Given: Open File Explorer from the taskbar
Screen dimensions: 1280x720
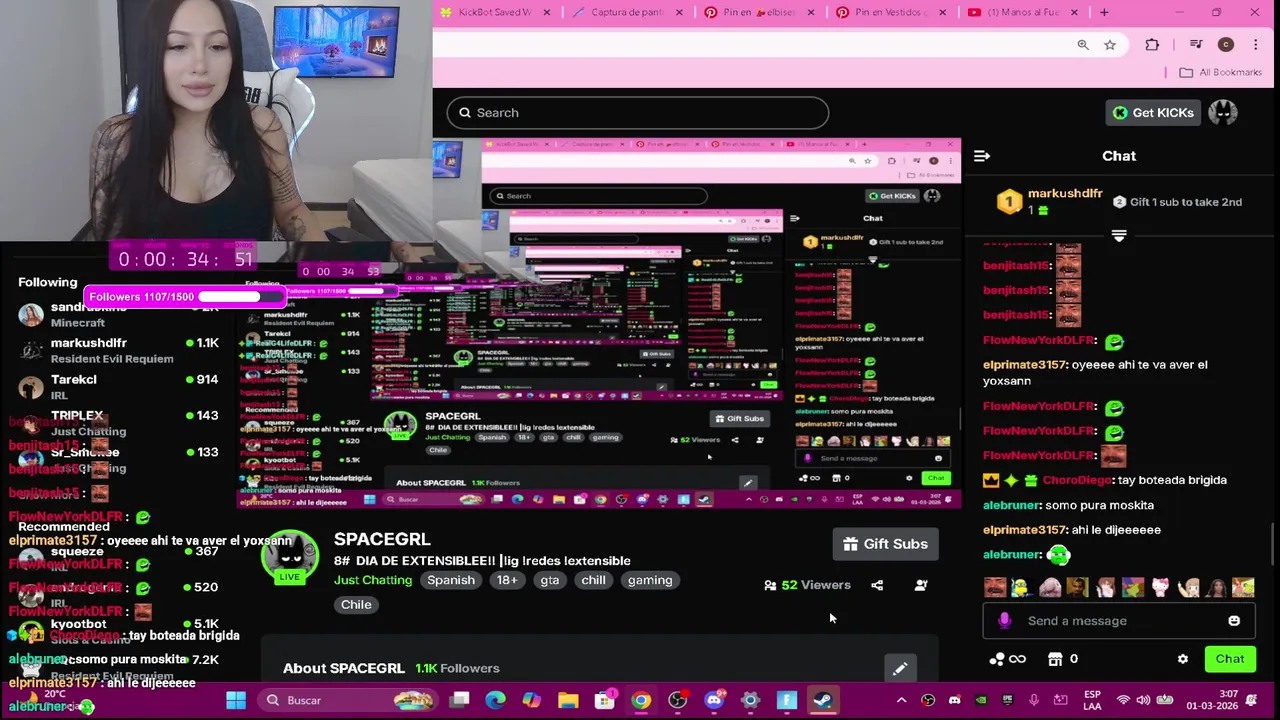Looking at the screenshot, I should tap(568, 700).
